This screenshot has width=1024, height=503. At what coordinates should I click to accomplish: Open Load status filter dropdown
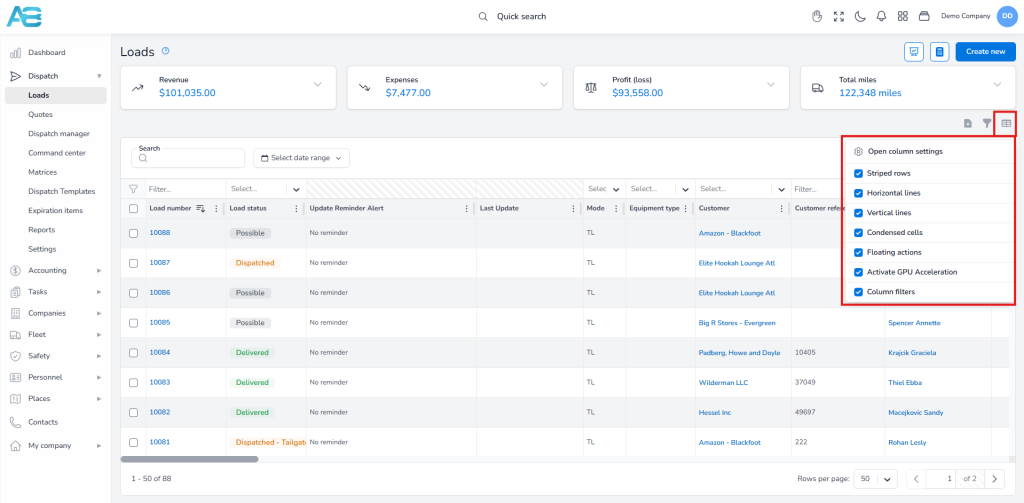pos(296,189)
